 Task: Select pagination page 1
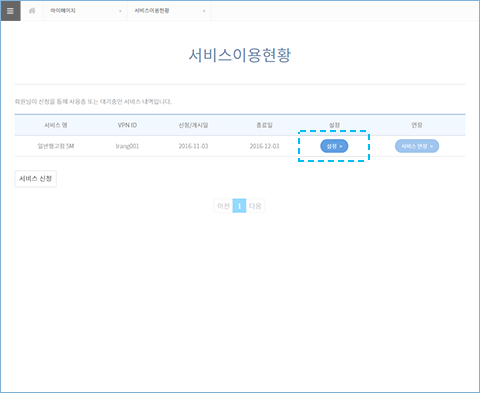[239, 206]
